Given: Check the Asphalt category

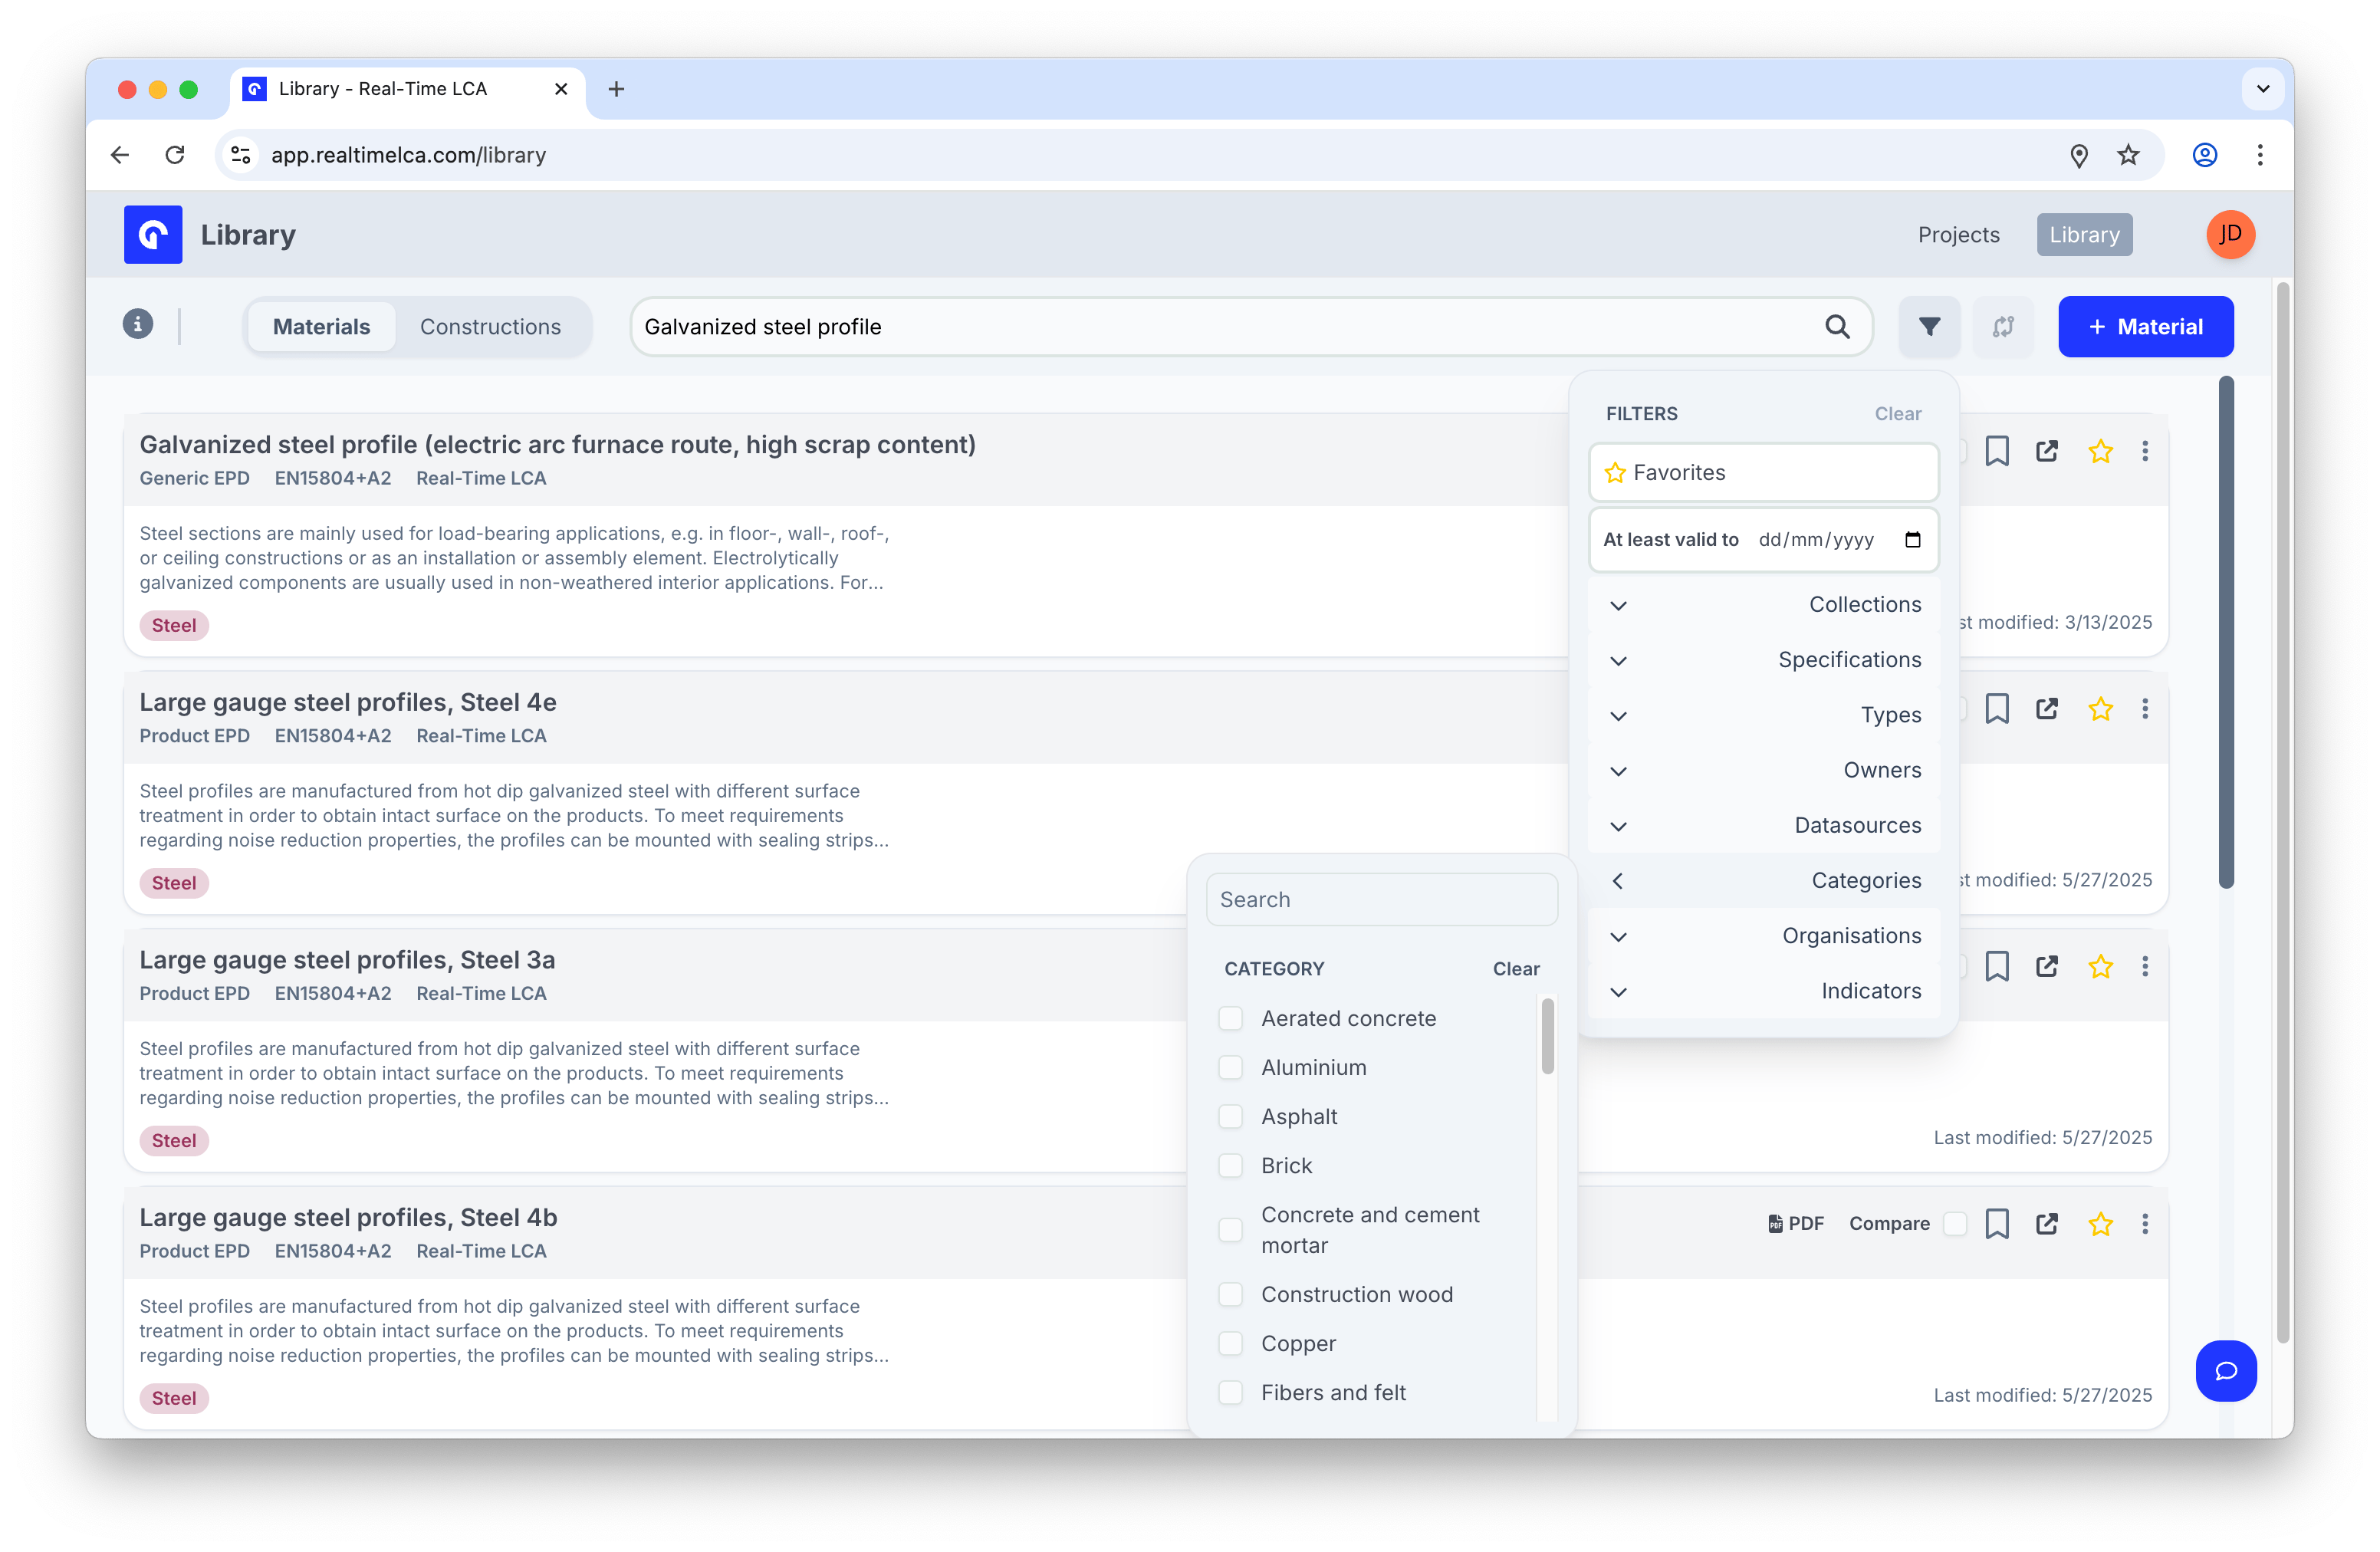Looking at the screenshot, I should 1230,1117.
